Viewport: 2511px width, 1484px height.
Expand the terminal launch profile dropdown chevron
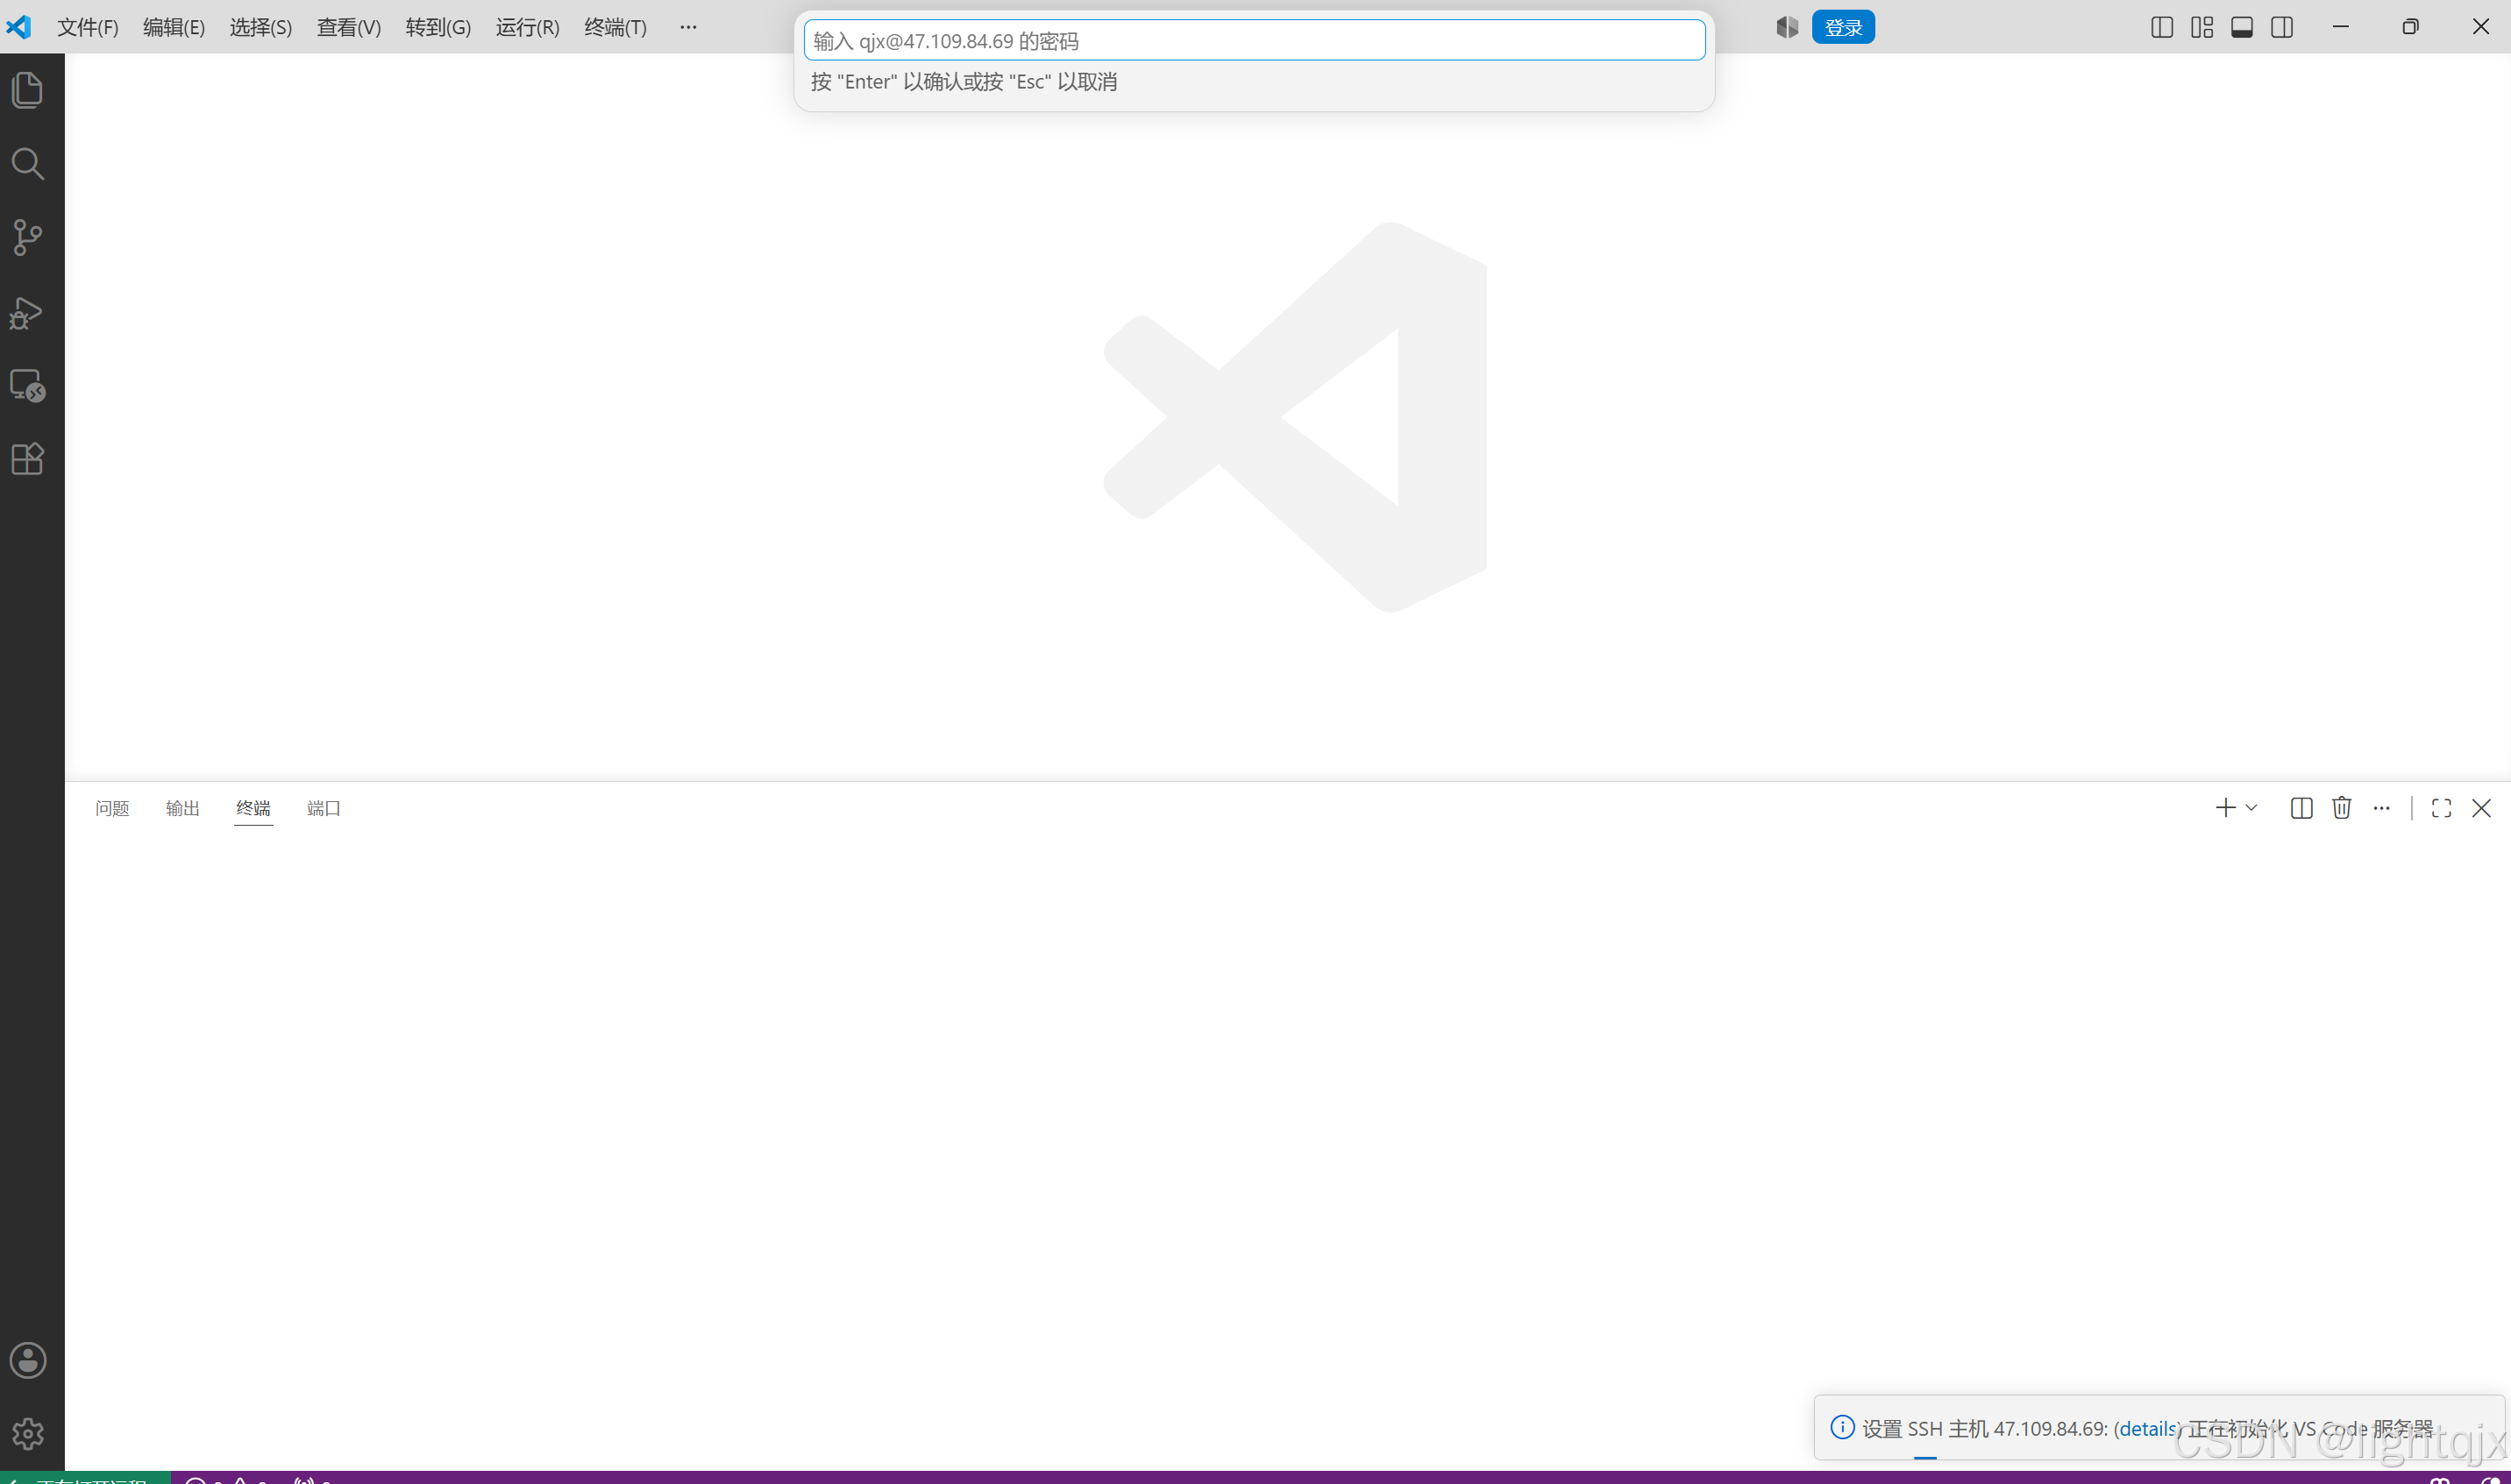click(2251, 808)
